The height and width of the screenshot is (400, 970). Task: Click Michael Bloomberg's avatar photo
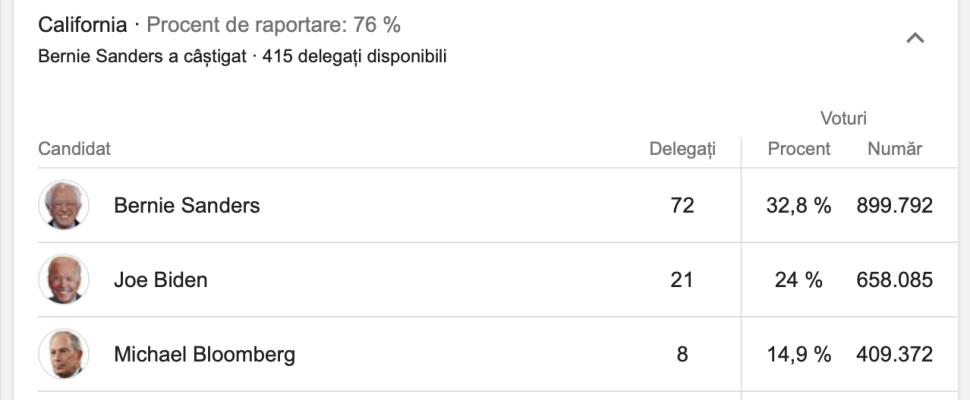click(64, 354)
